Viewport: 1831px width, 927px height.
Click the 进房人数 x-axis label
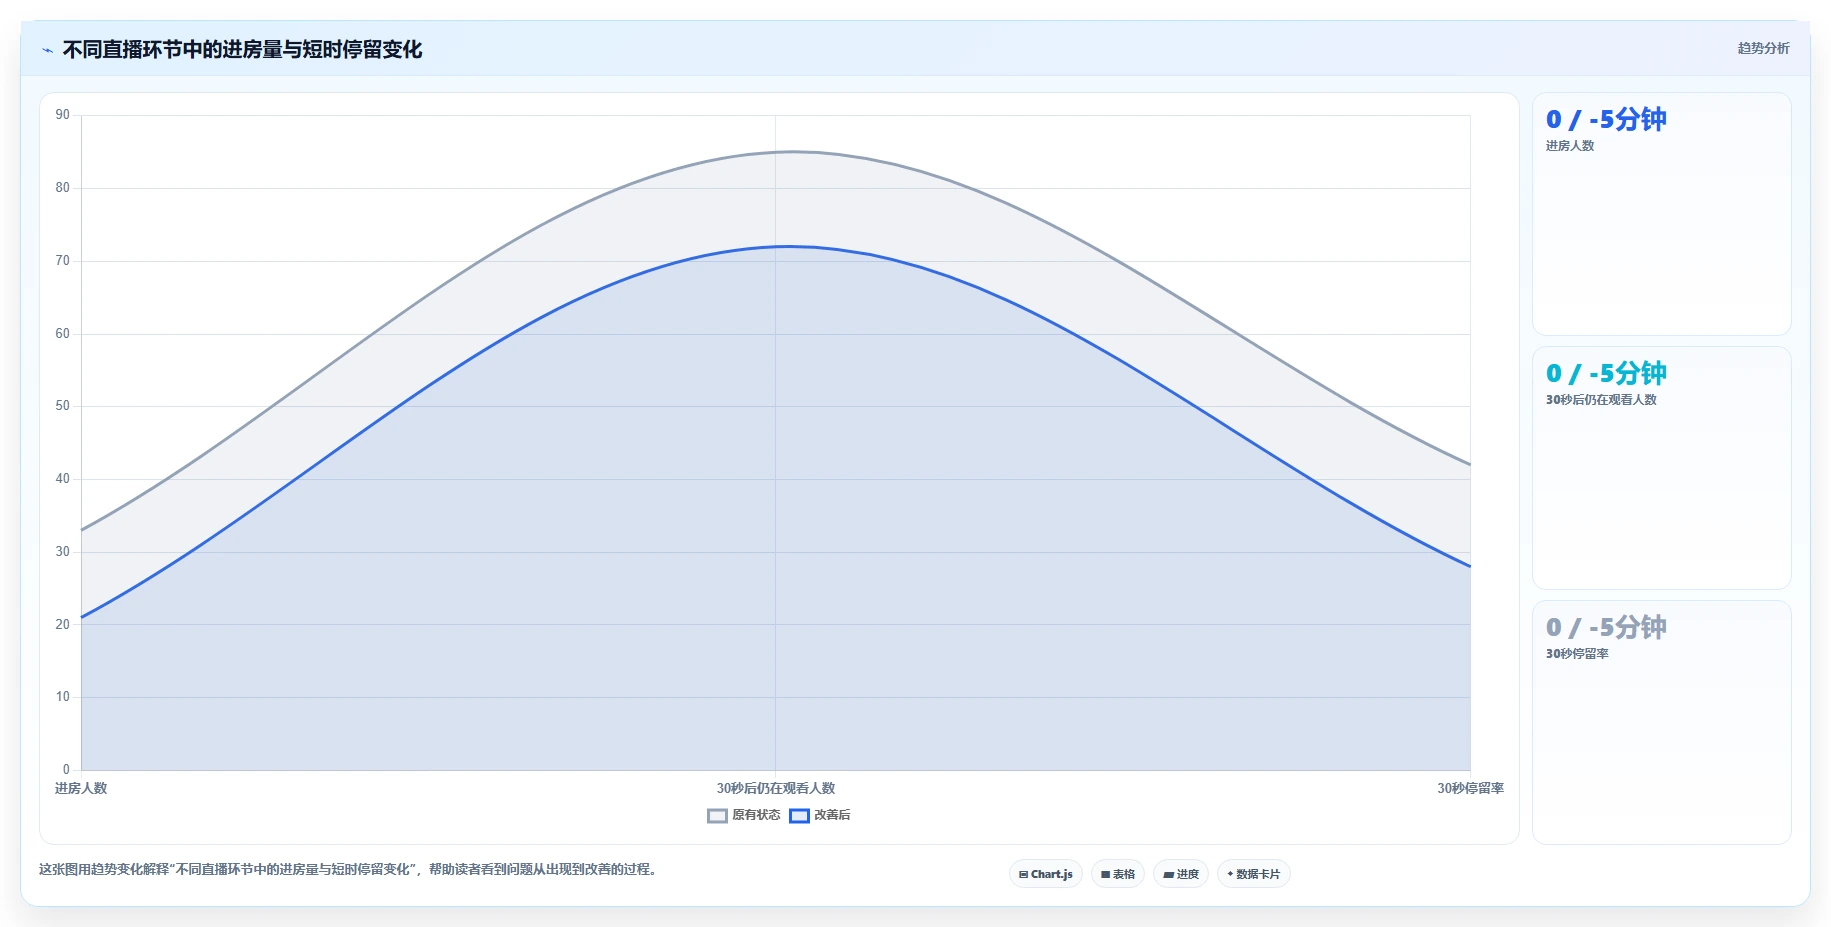tap(81, 788)
